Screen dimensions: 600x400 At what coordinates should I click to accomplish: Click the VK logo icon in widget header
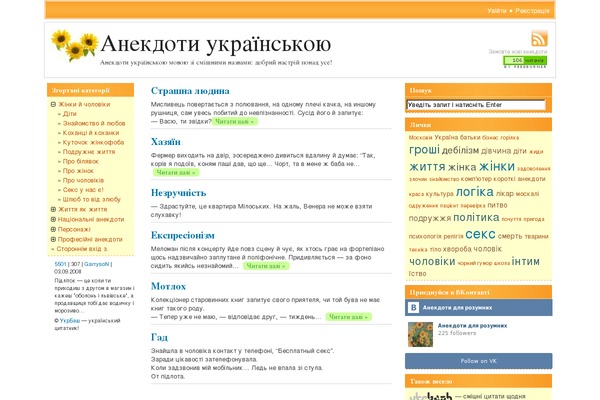click(x=413, y=308)
